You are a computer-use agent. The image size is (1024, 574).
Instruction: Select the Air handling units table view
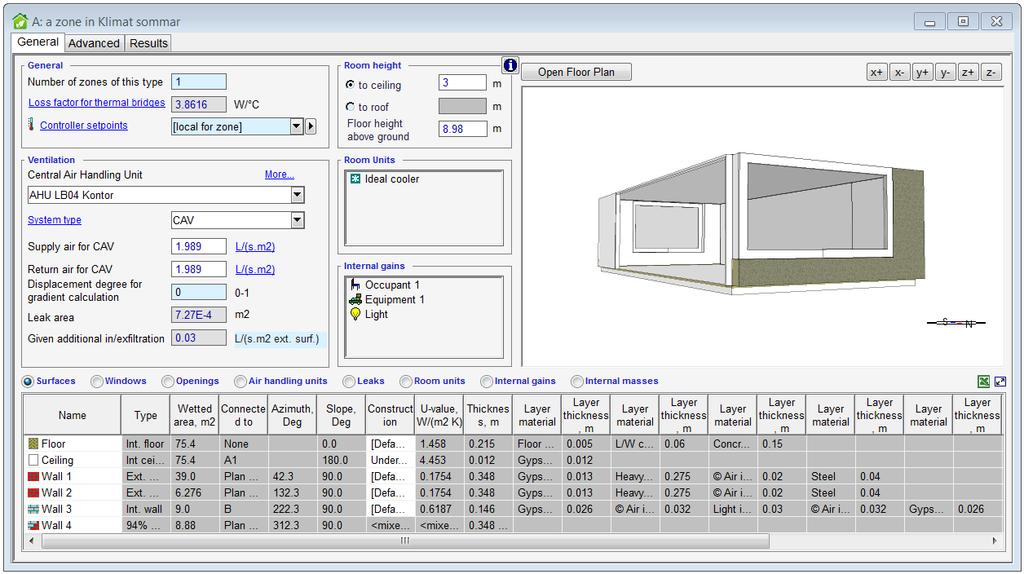click(x=240, y=381)
